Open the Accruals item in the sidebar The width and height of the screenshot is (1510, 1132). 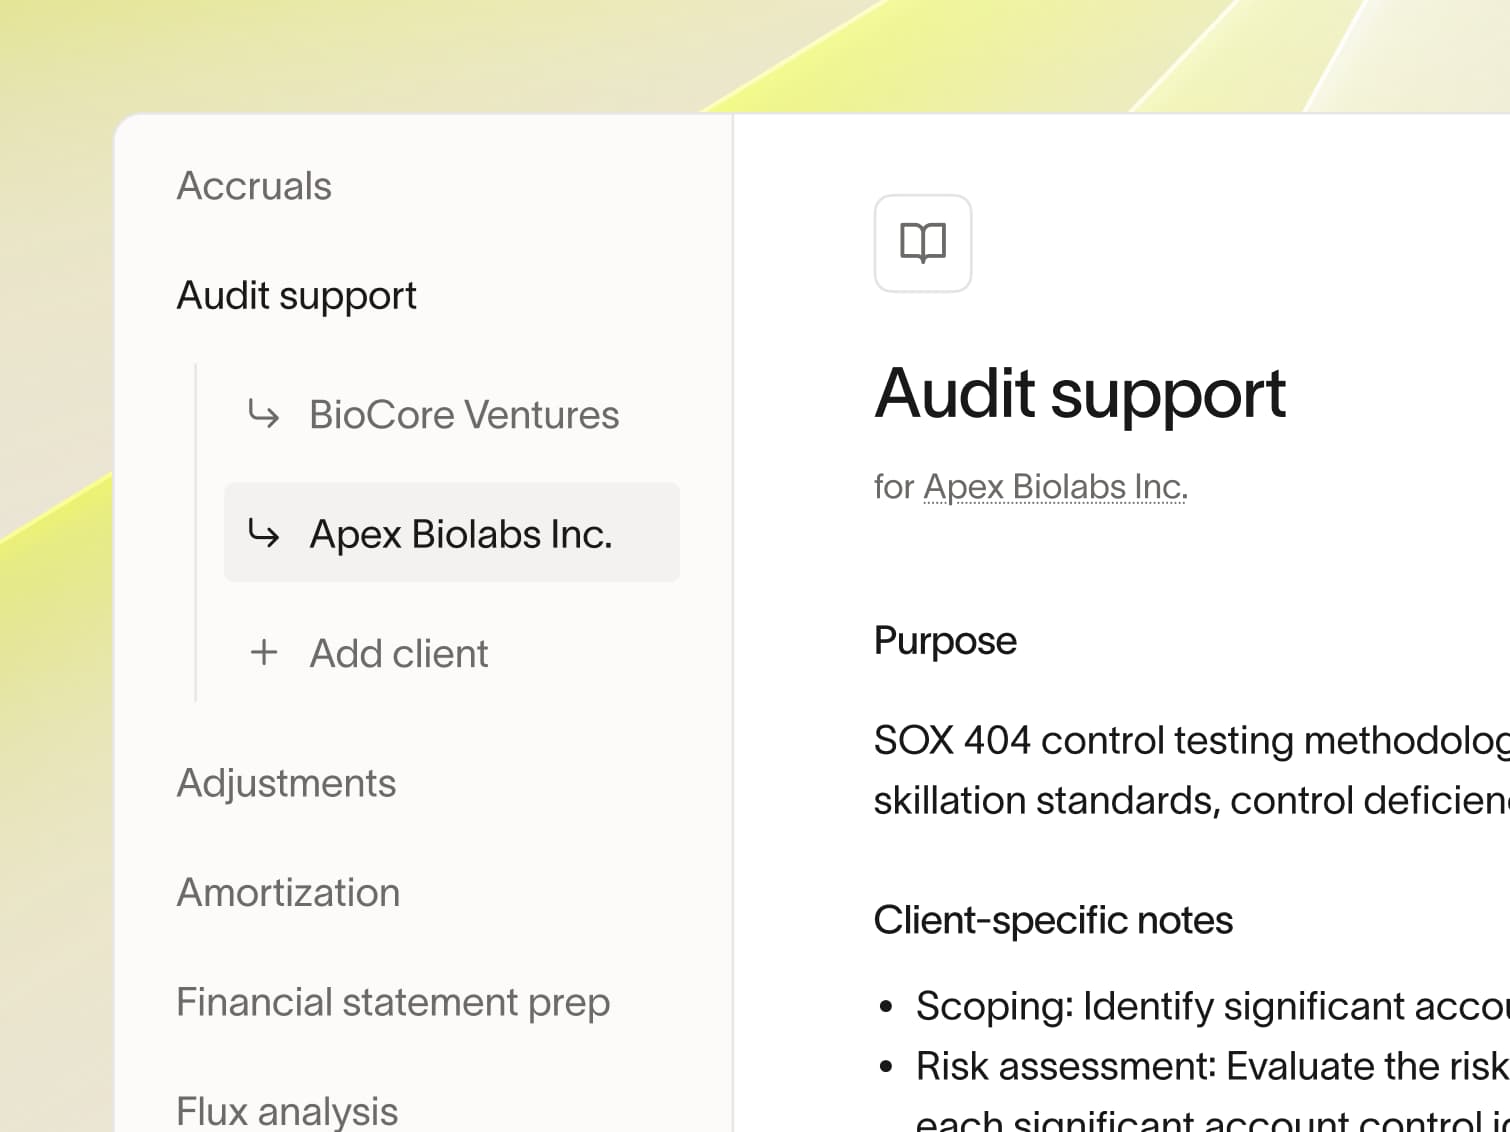[254, 186]
